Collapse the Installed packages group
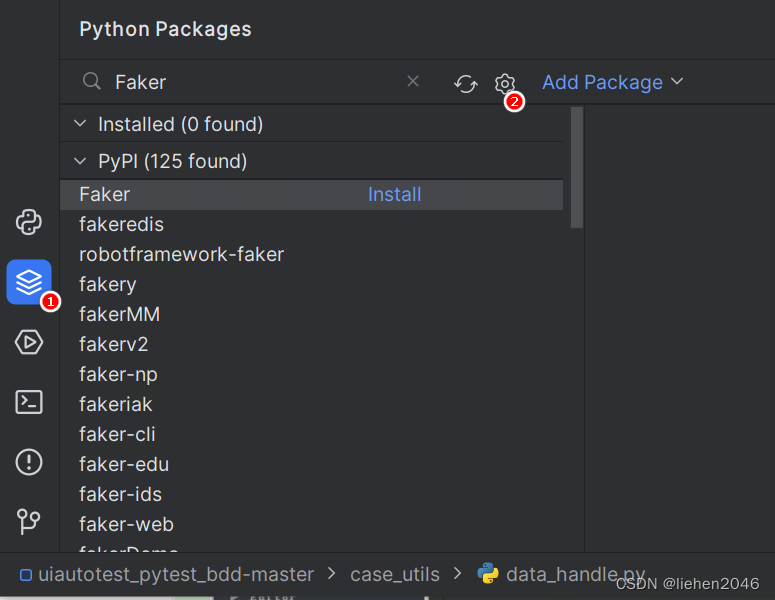The height and width of the screenshot is (600, 775). point(80,125)
